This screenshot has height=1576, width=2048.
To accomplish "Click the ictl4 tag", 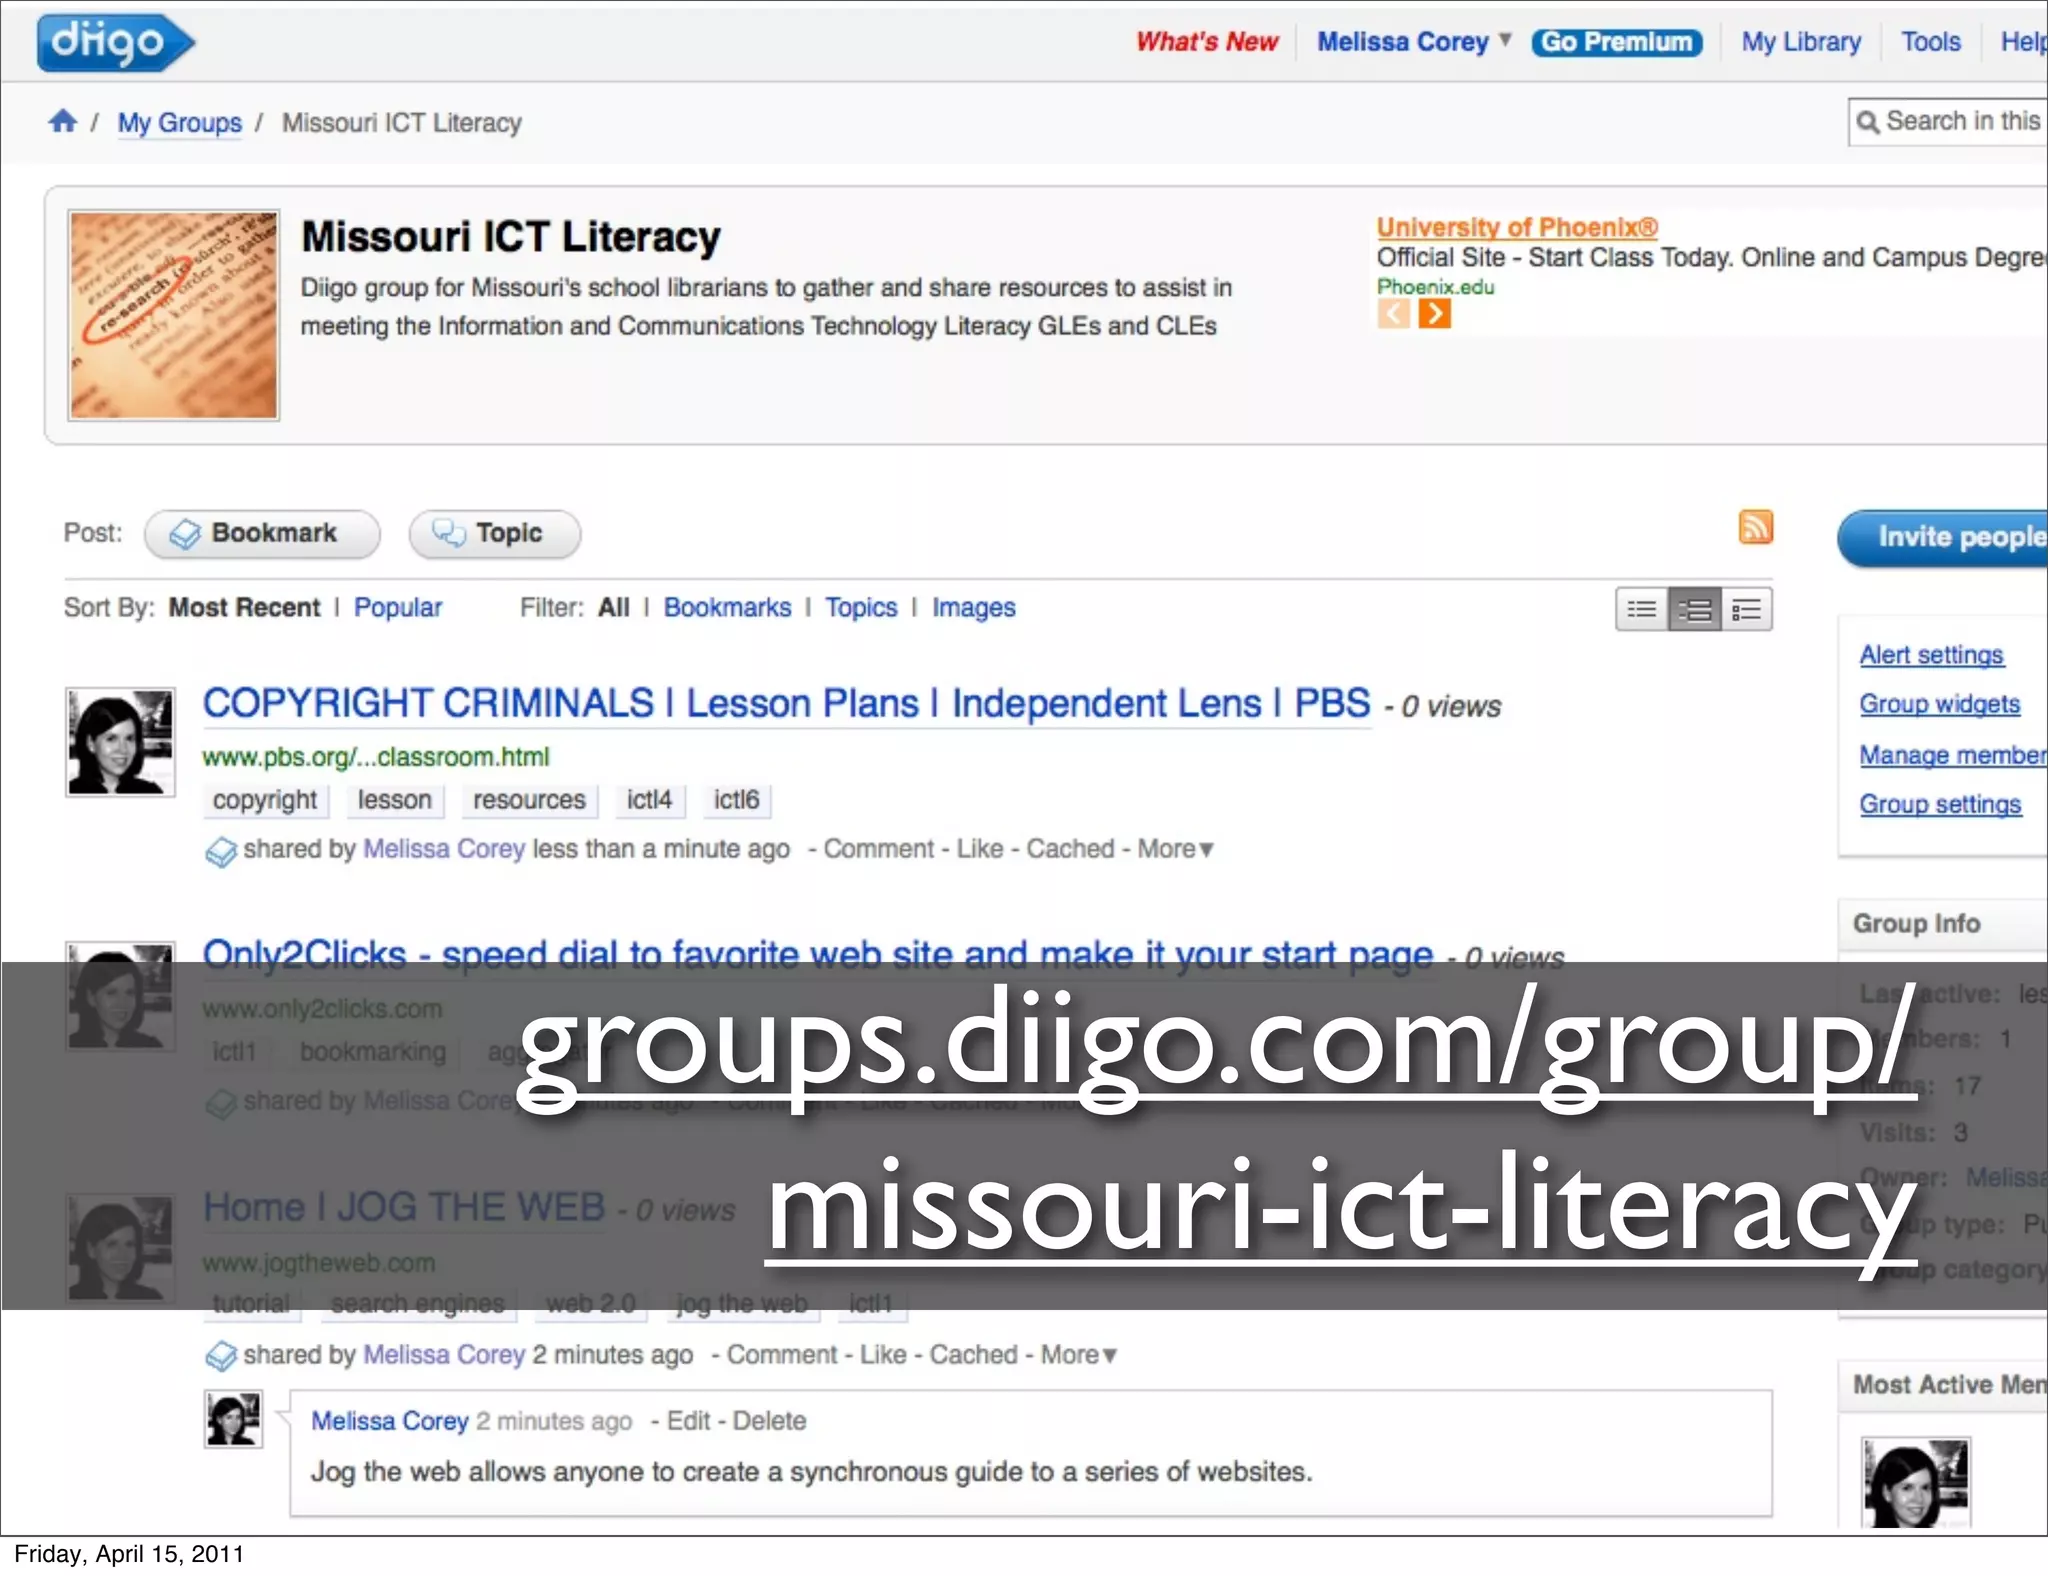I will pyautogui.click(x=649, y=800).
